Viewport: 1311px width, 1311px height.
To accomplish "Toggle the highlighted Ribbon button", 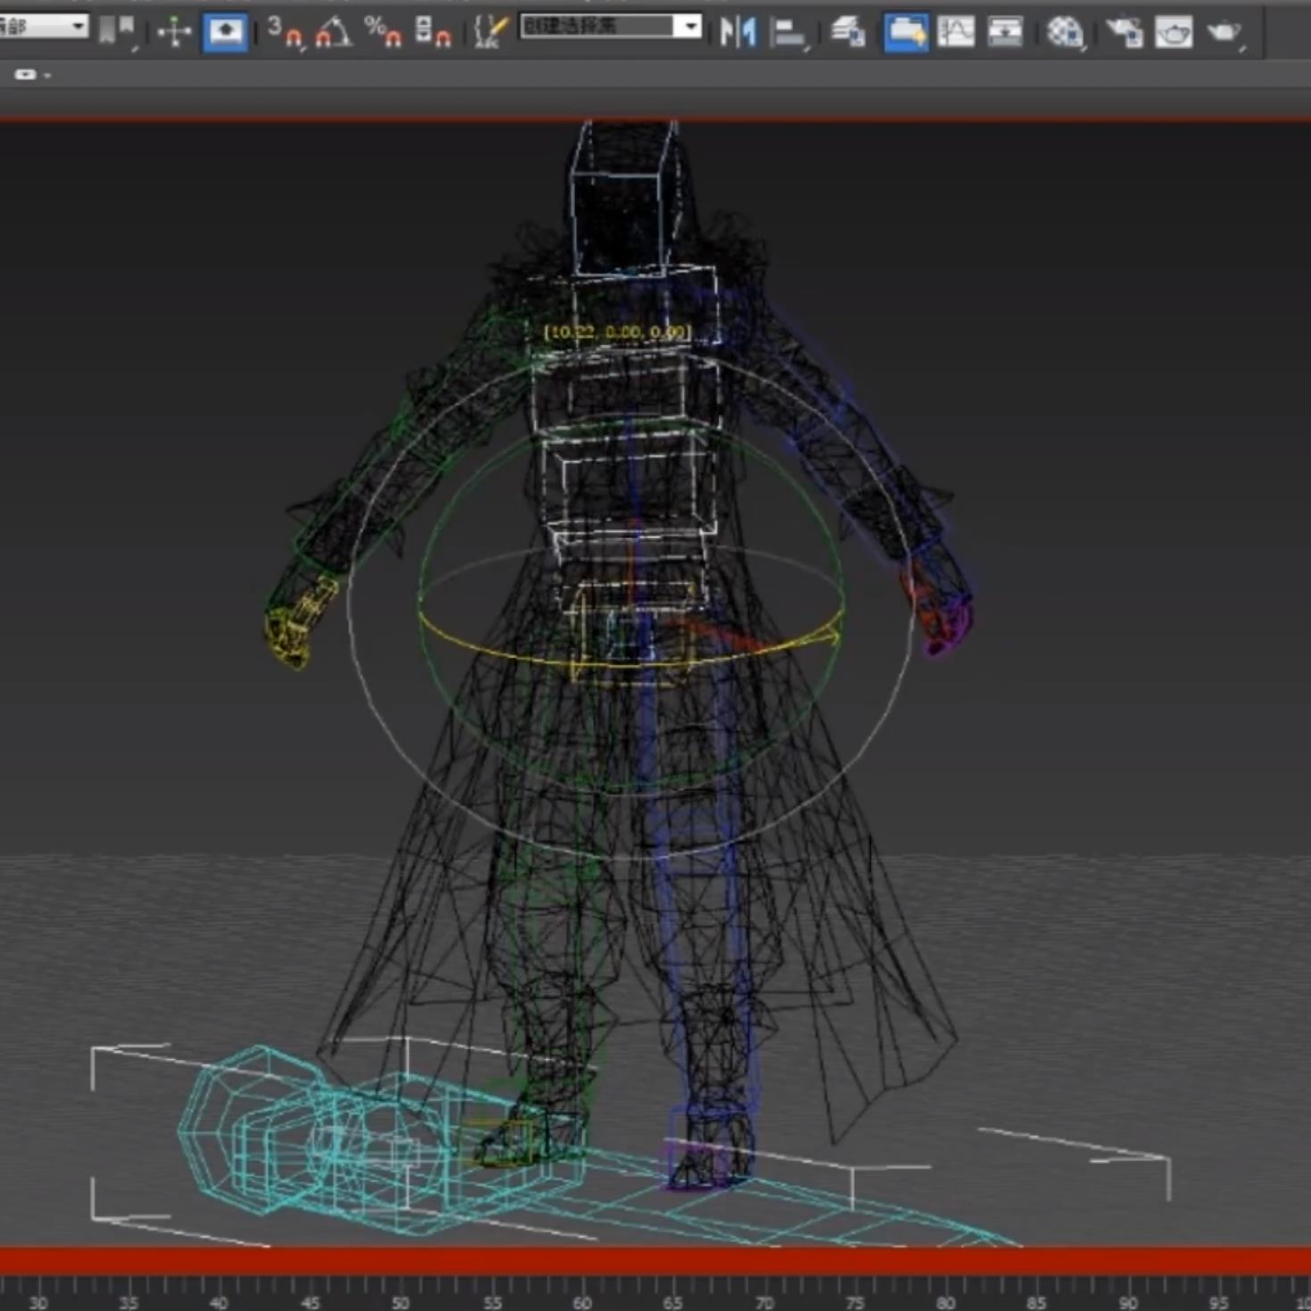I will click(906, 32).
